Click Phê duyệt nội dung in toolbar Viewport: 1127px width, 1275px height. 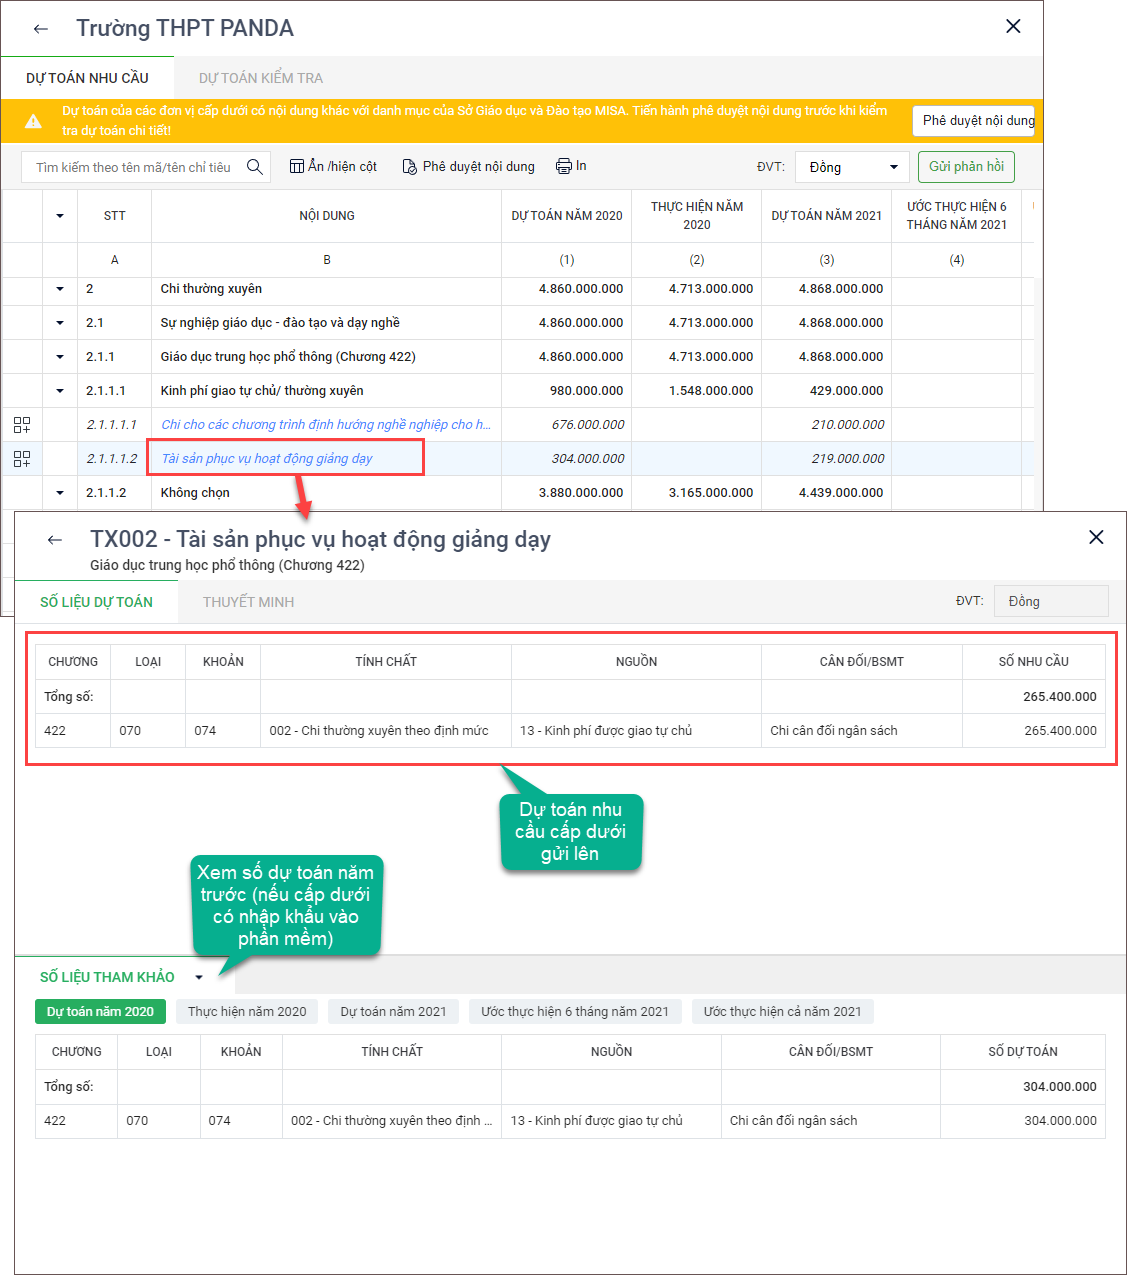(x=468, y=166)
